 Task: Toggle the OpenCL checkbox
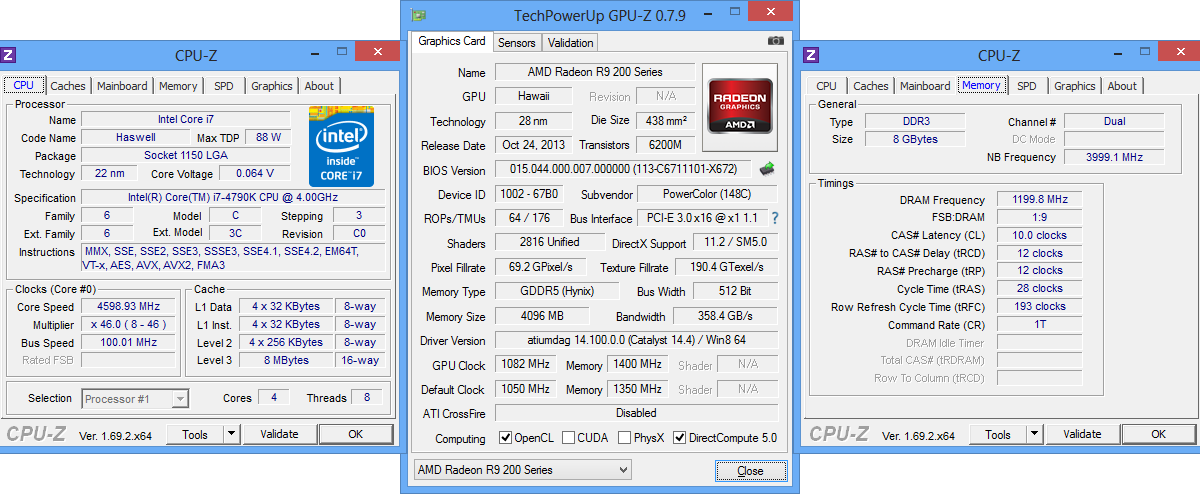[506, 438]
